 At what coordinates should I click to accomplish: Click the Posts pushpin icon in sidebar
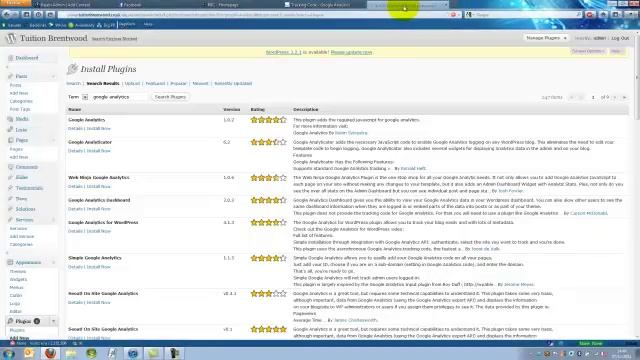(11, 76)
